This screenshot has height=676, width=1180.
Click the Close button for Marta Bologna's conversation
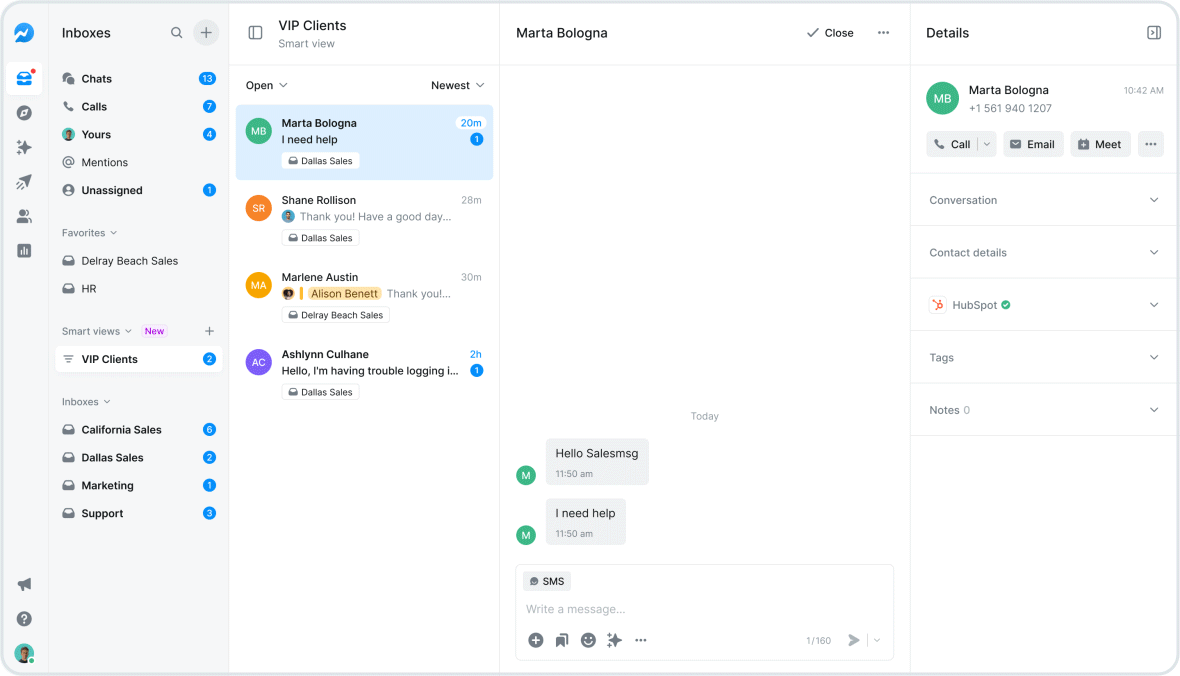tap(830, 32)
